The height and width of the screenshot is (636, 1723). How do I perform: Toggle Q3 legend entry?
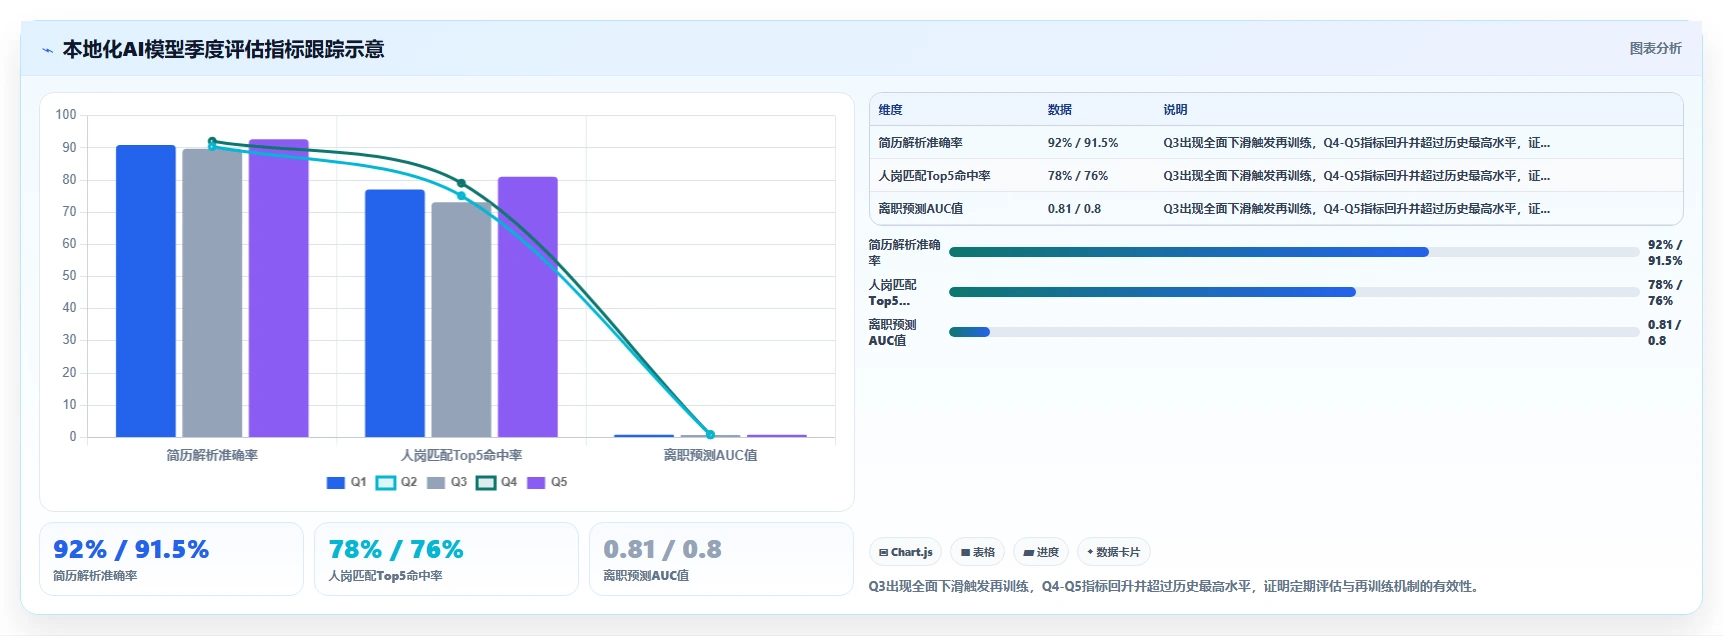447,483
